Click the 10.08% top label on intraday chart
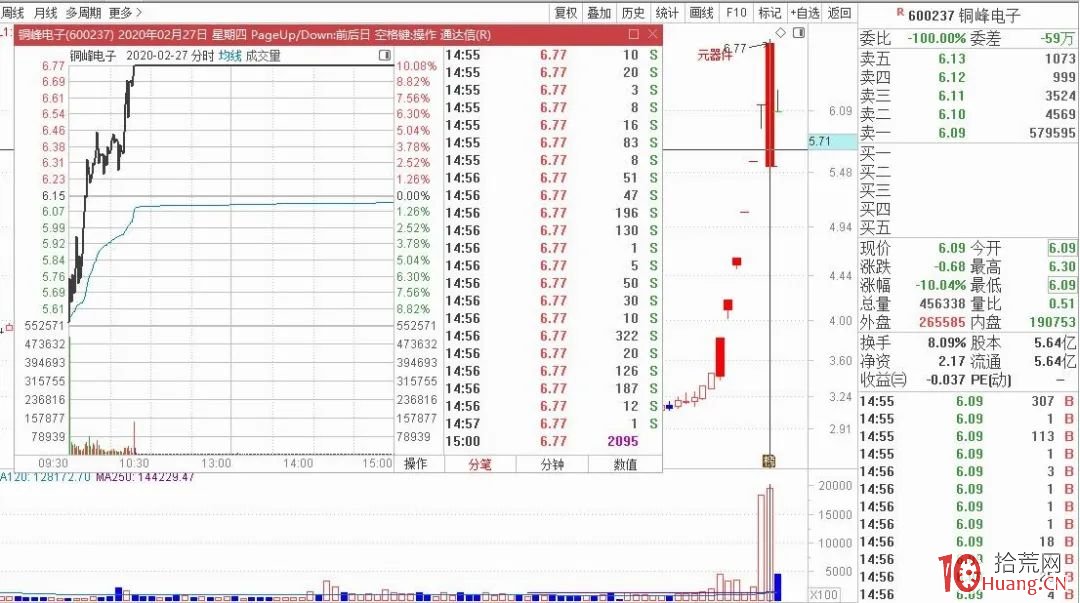1080x603 pixels. pyautogui.click(x=416, y=66)
